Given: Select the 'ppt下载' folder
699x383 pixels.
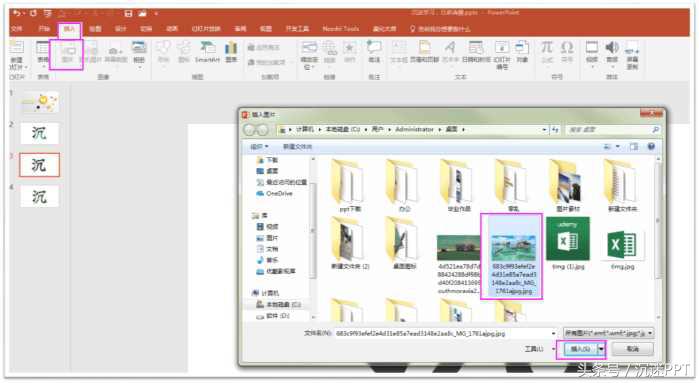Looking at the screenshot, I should pyautogui.click(x=350, y=186).
